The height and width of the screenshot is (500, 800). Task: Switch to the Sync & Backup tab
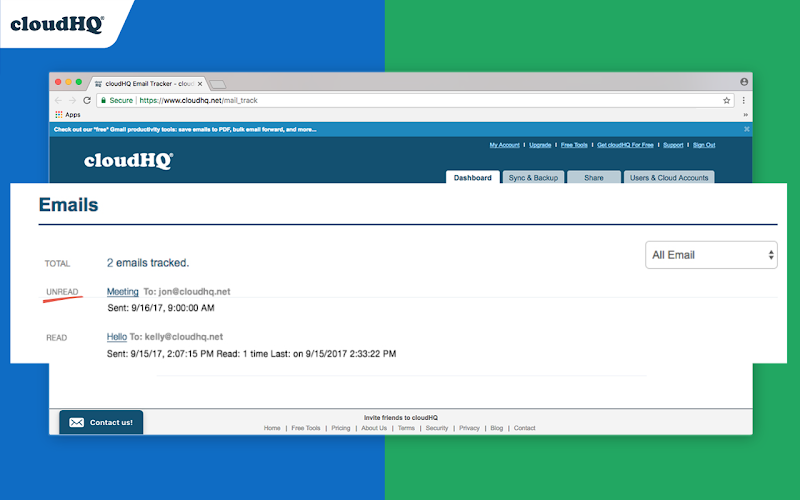point(533,177)
